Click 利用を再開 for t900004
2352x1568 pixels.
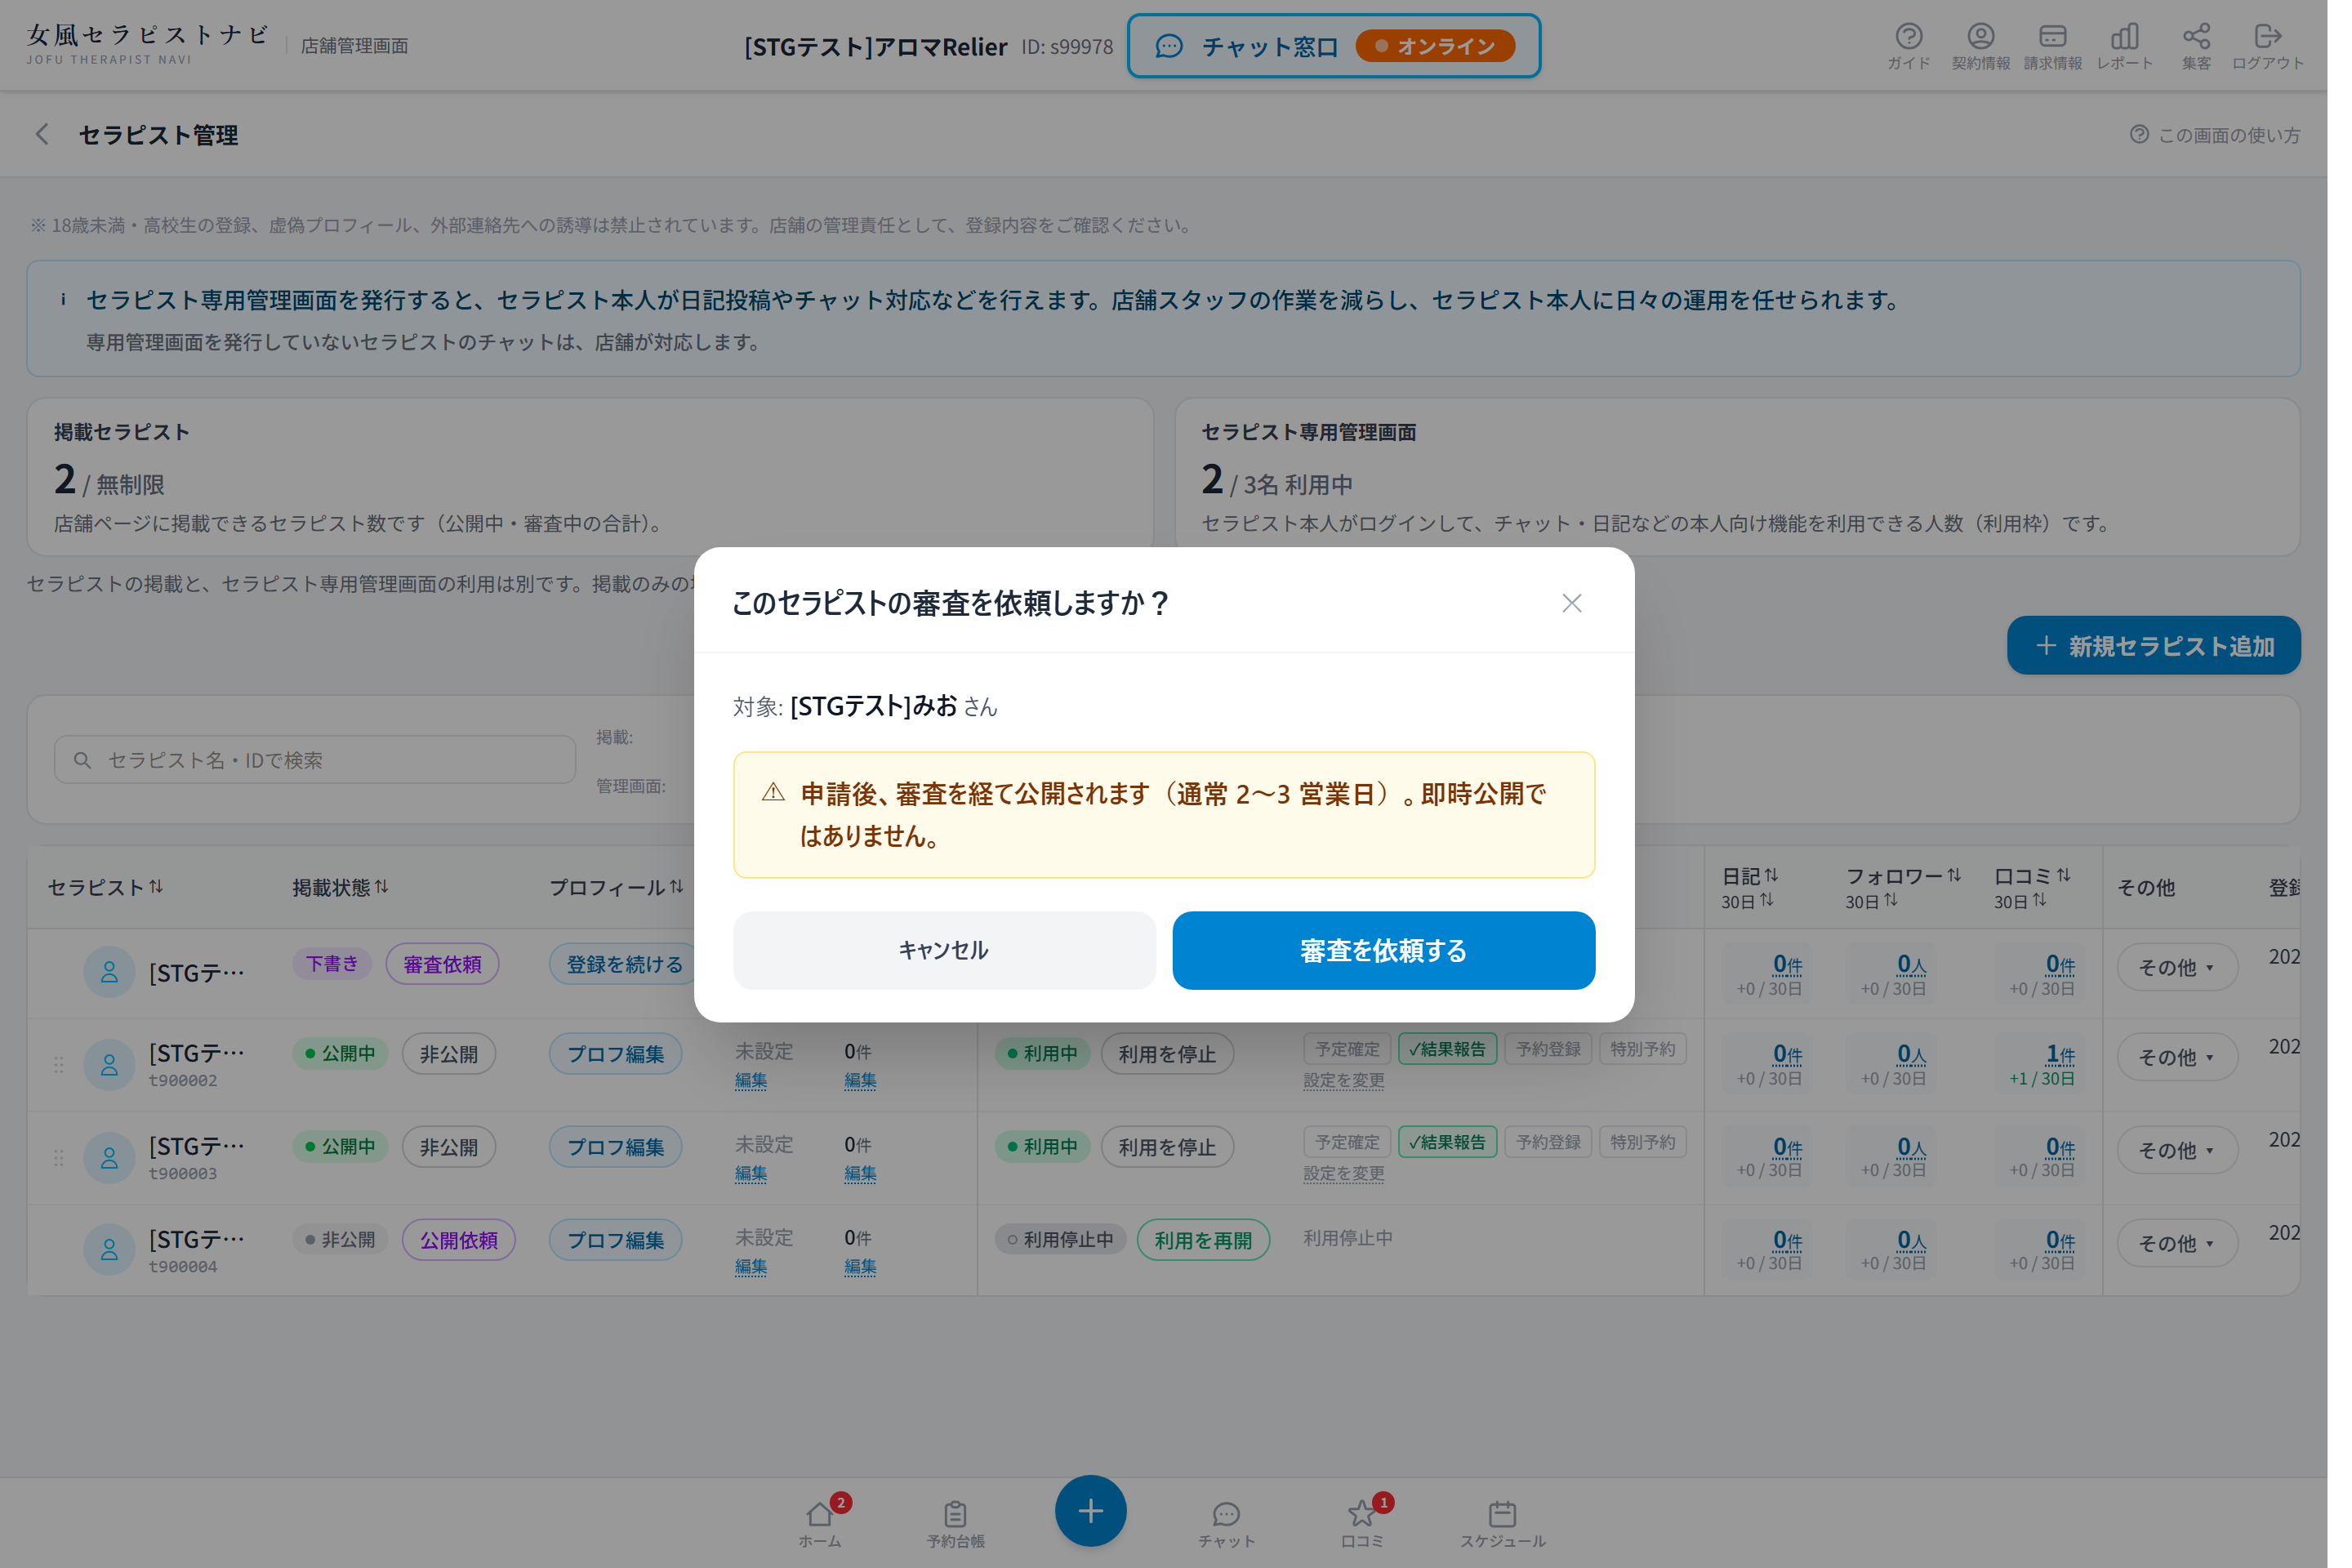pyautogui.click(x=1203, y=1240)
